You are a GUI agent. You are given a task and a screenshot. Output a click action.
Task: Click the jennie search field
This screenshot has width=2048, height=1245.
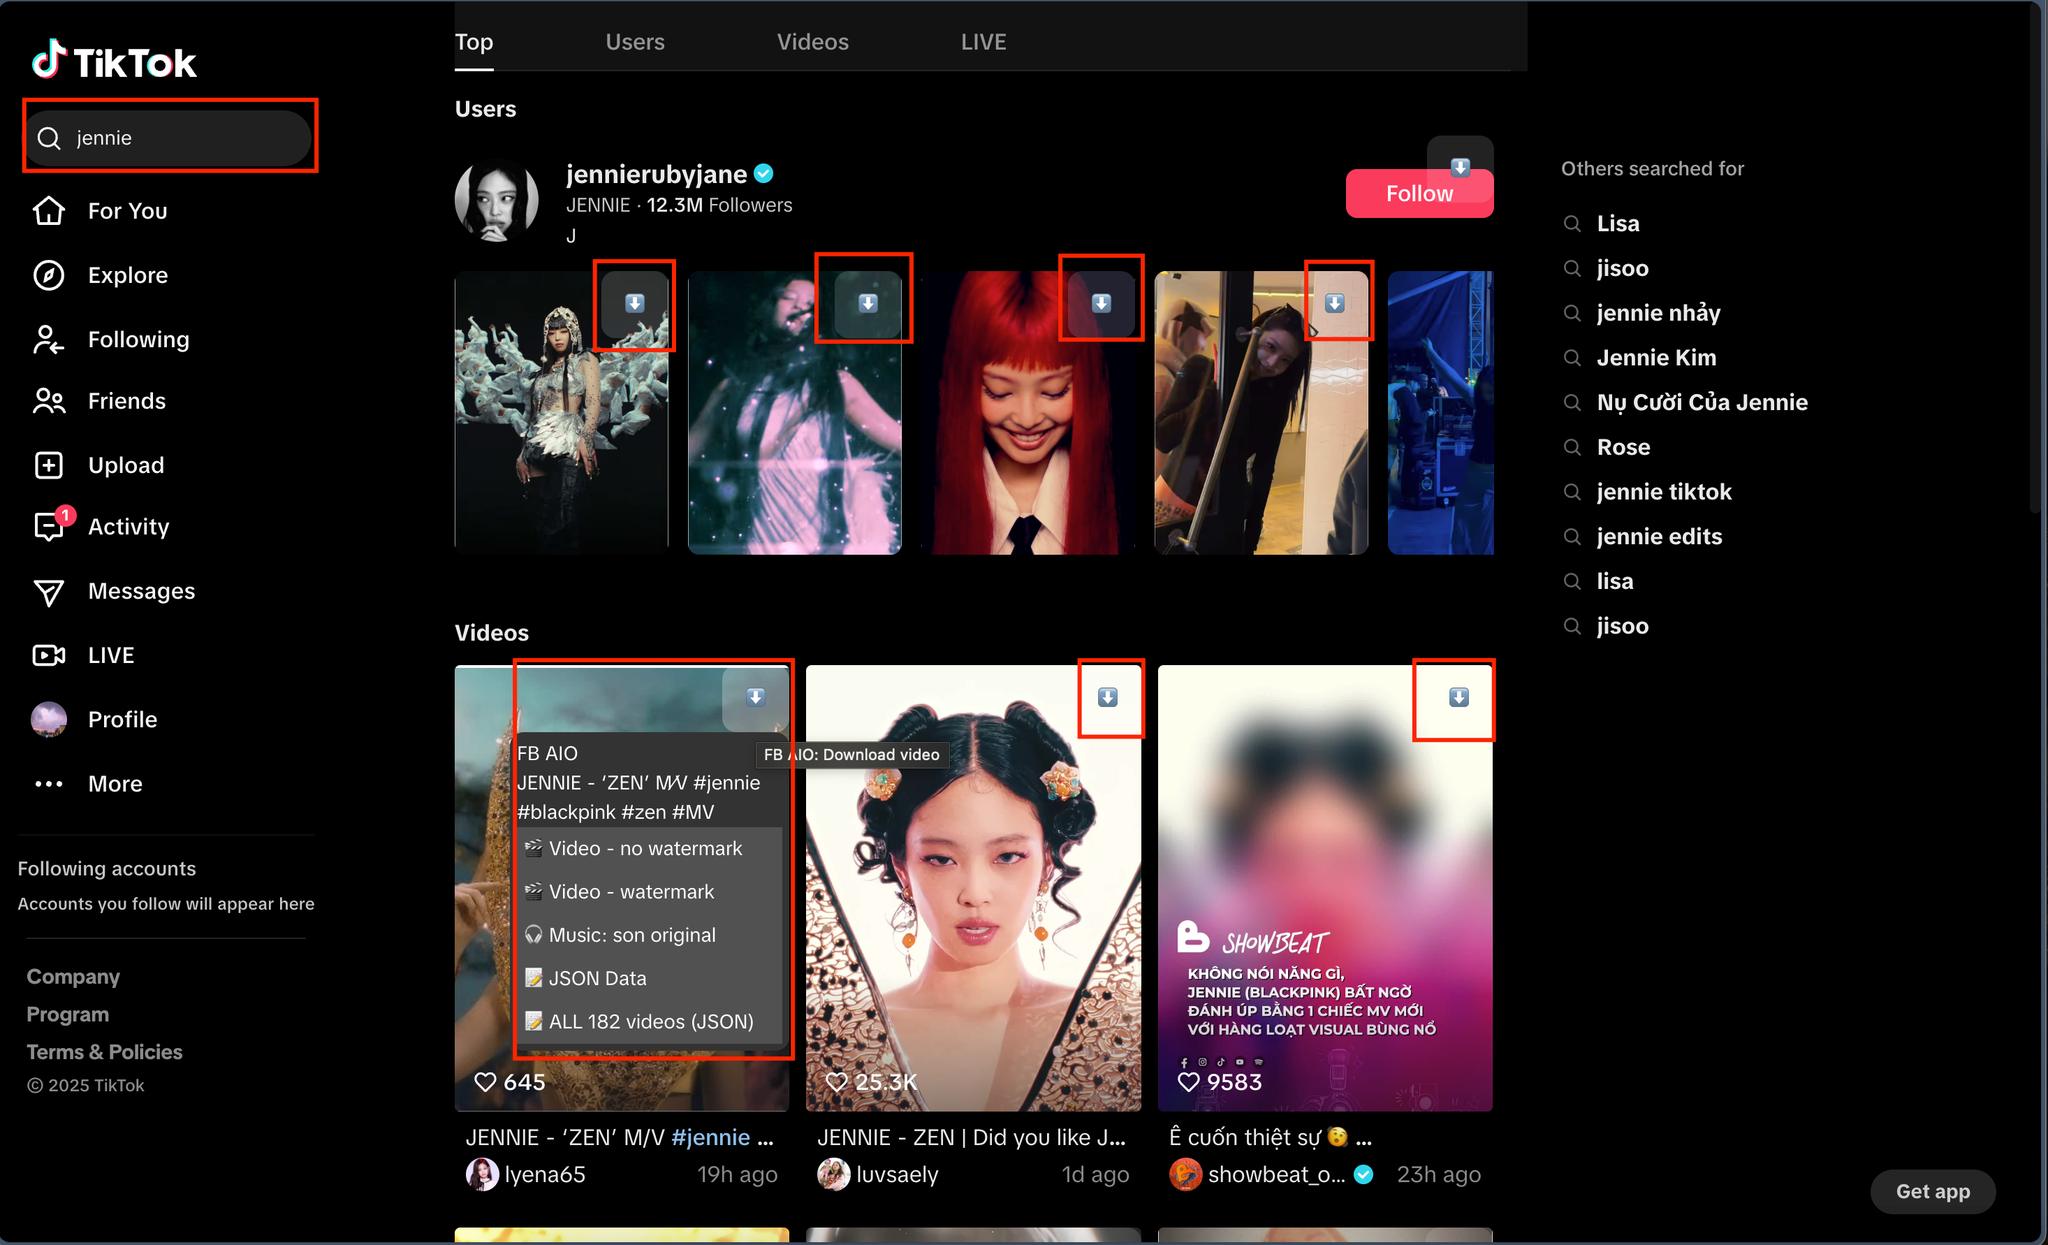(170, 138)
